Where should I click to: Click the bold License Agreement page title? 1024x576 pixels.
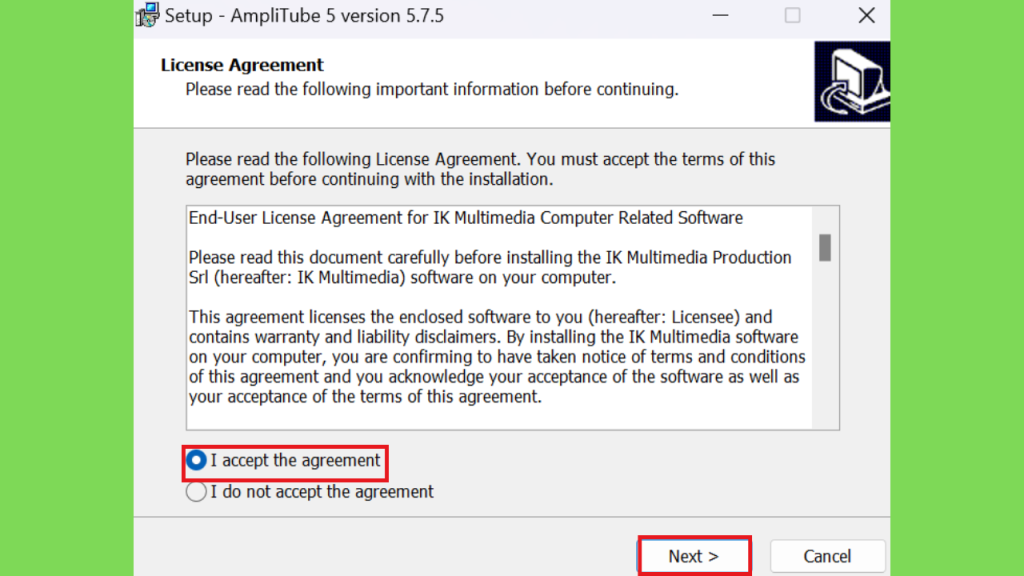pyautogui.click(x=242, y=65)
